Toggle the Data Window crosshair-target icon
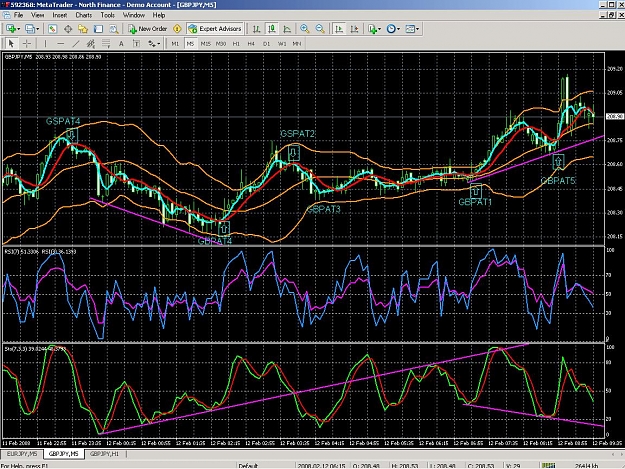This screenshot has width=625, height=469. coord(68,29)
